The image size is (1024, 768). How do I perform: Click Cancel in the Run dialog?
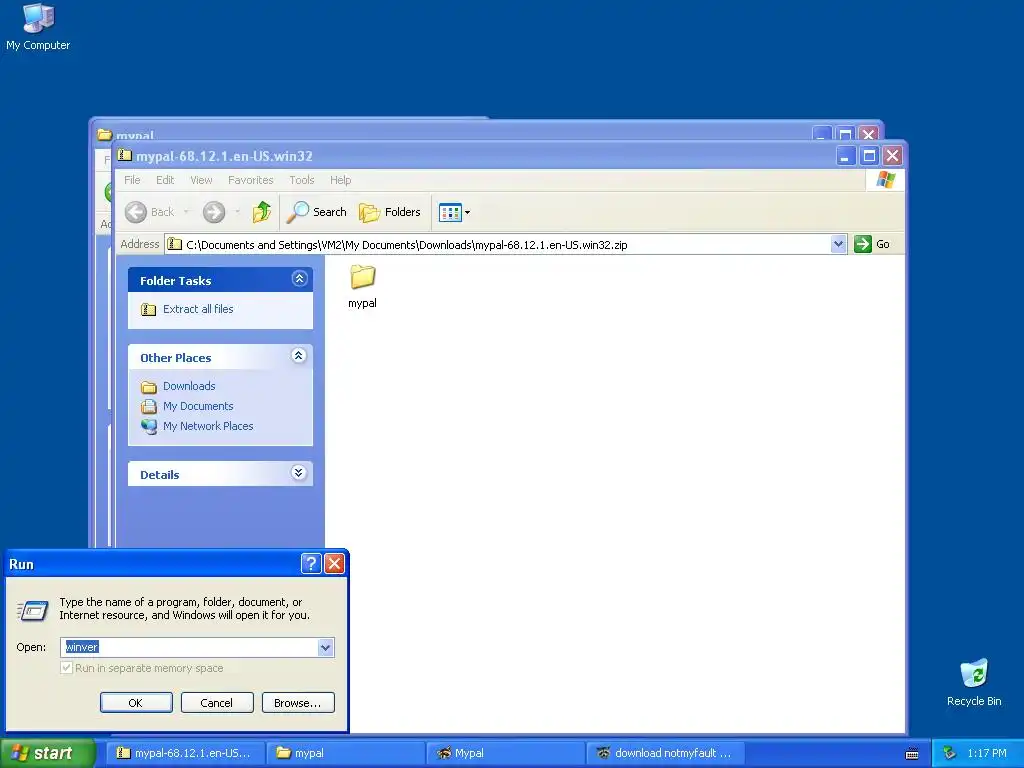point(217,703)
